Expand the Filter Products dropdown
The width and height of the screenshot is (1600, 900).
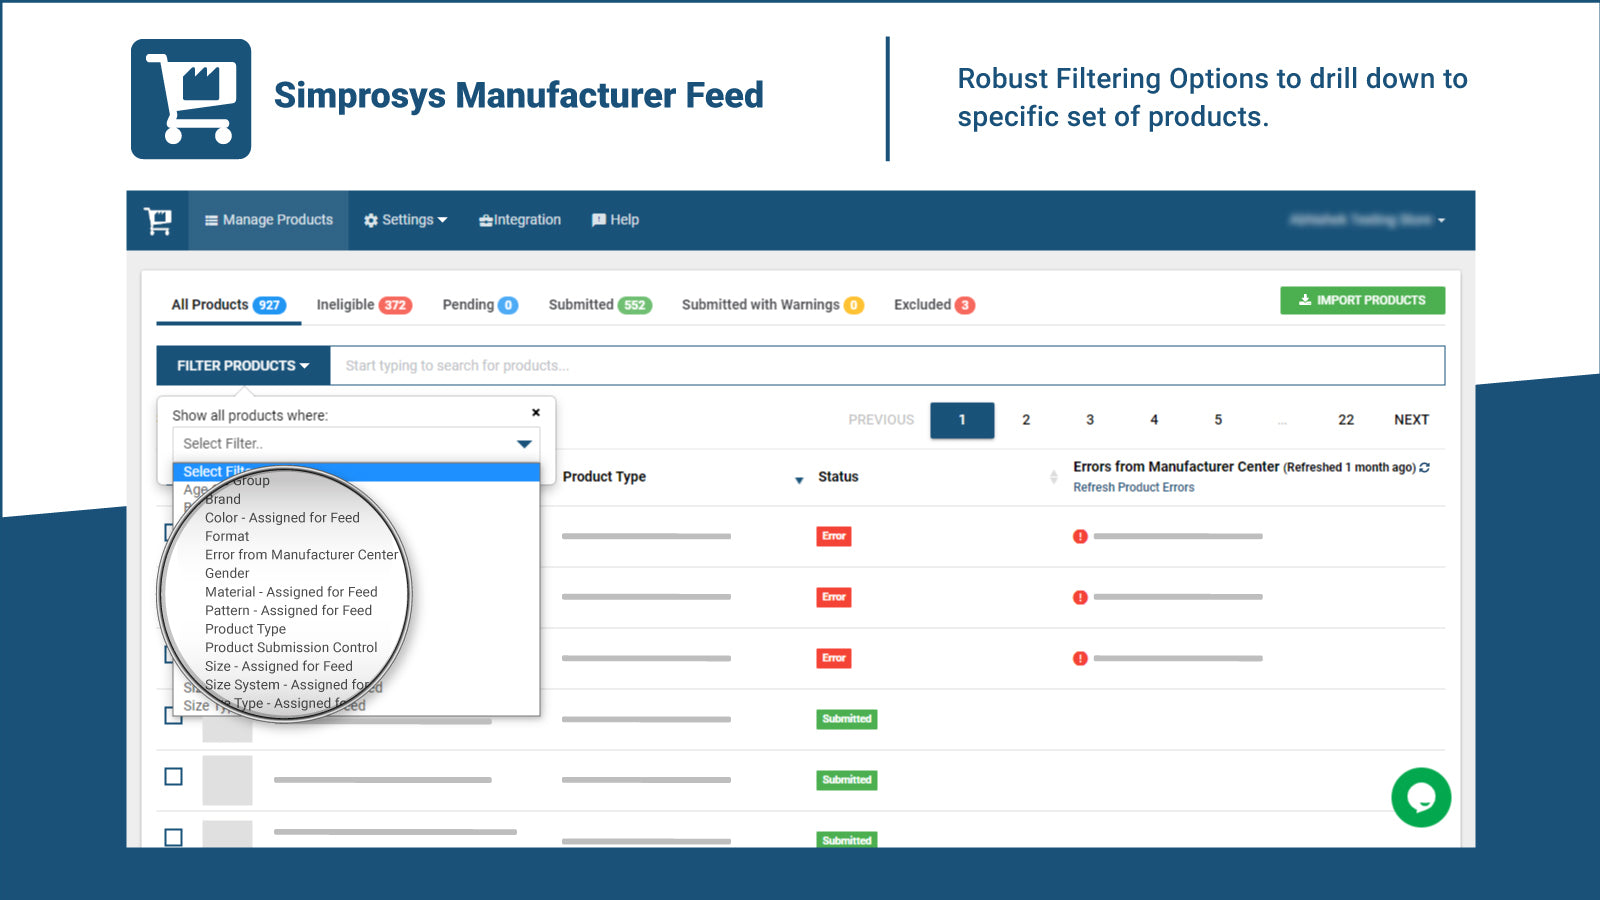coord(242,365)
